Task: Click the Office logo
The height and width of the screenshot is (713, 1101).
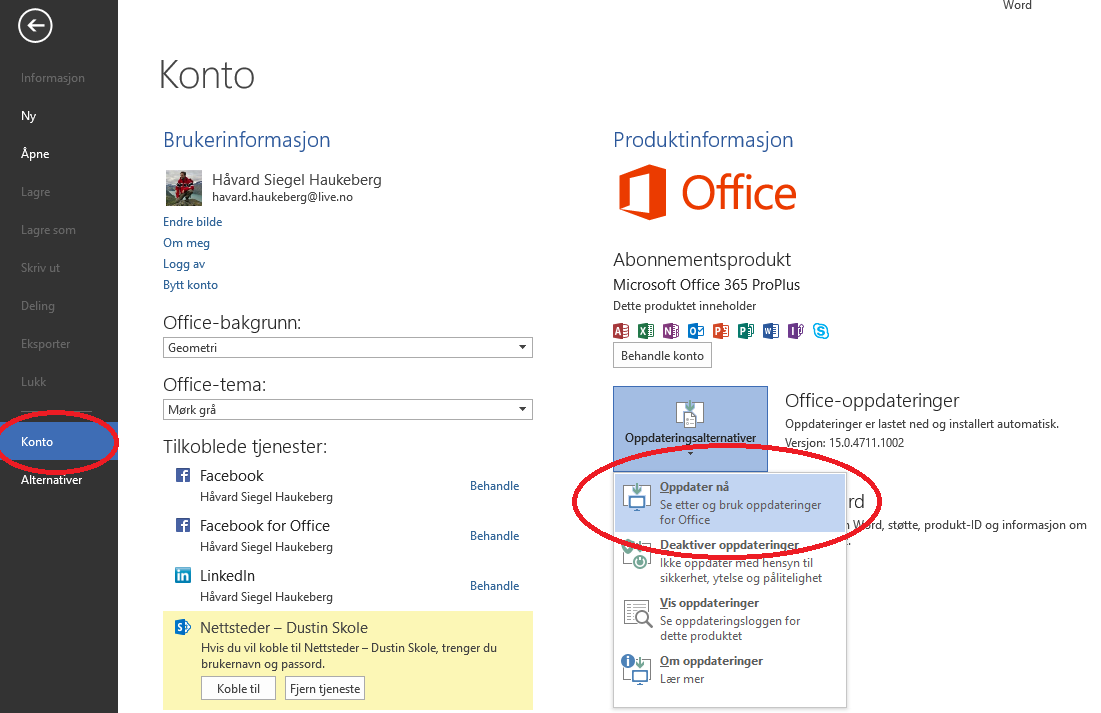Action: [x=707, y=193]
